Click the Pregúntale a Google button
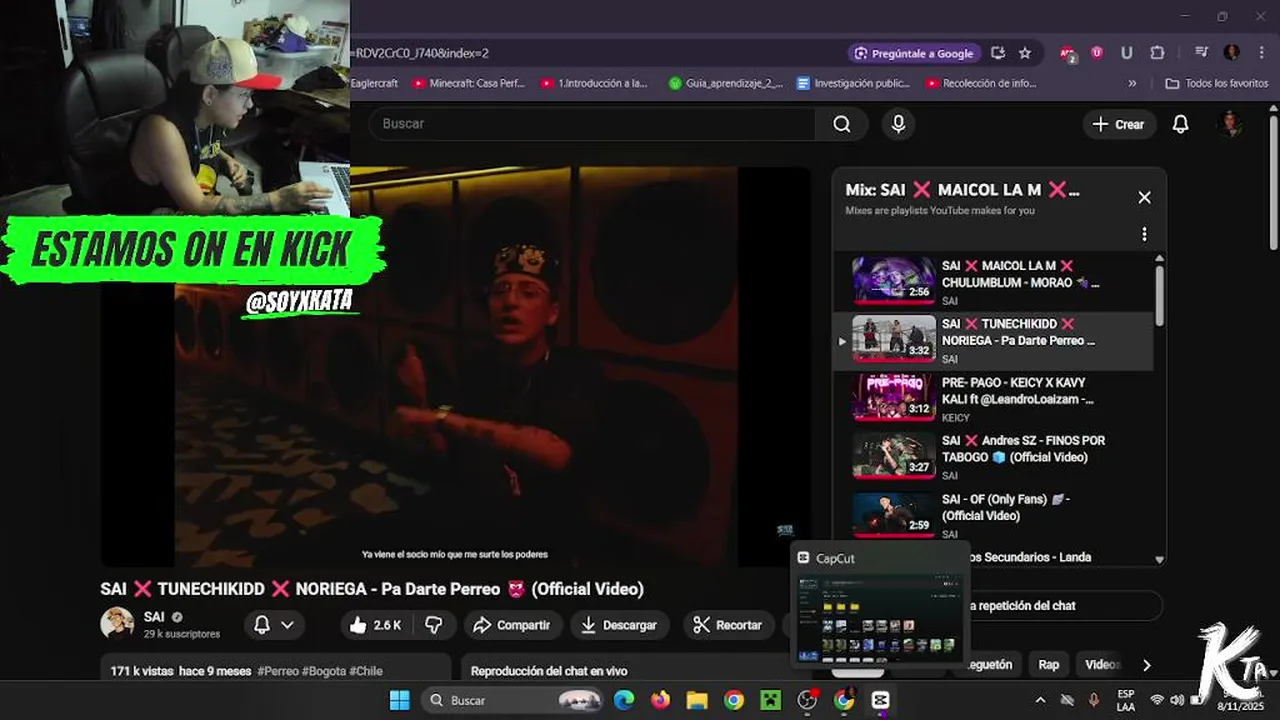Screen dimensions: 1280x720 913,53
